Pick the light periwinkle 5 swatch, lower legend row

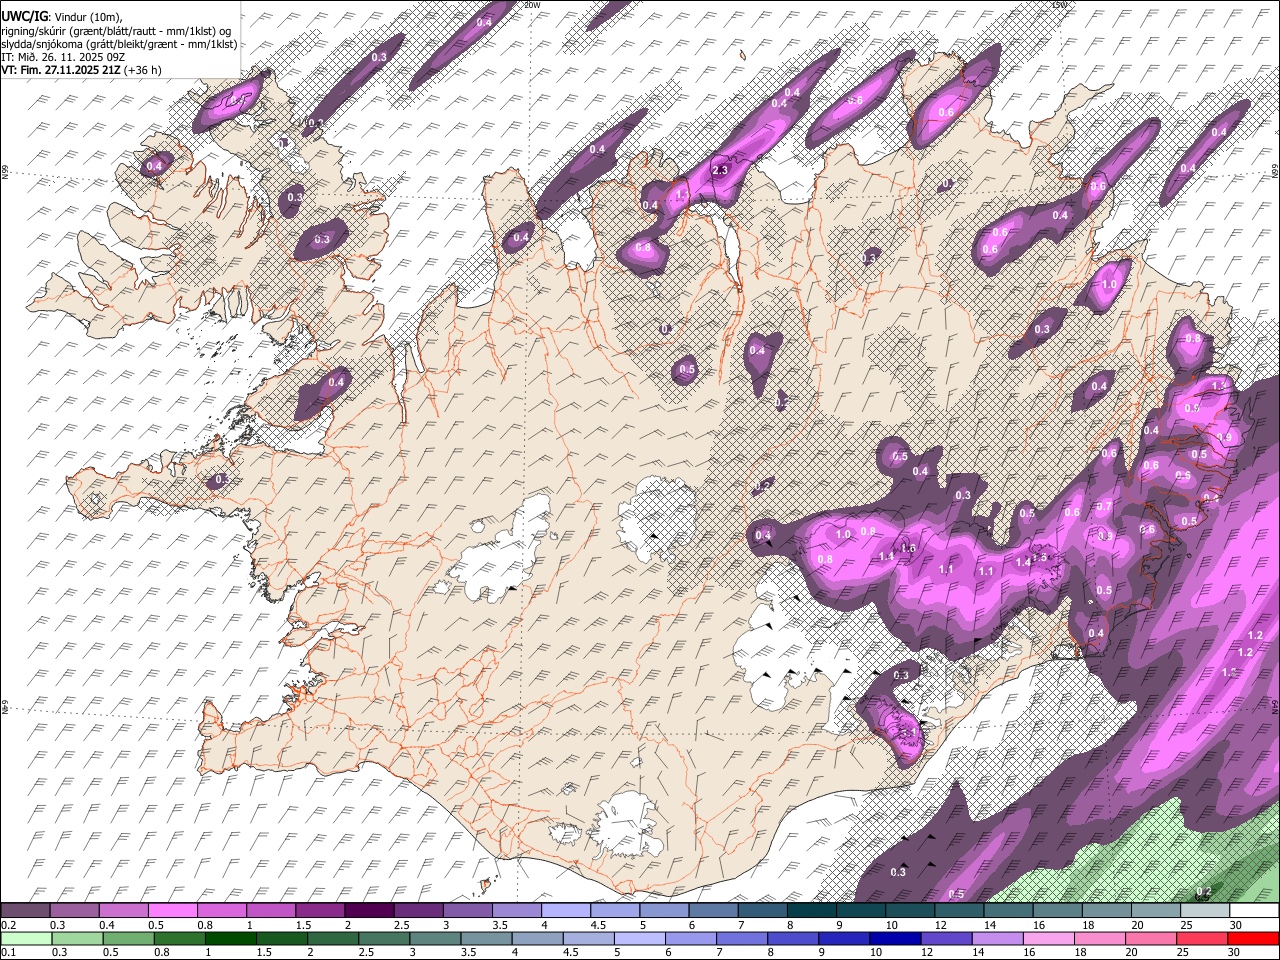coord(640,939)
